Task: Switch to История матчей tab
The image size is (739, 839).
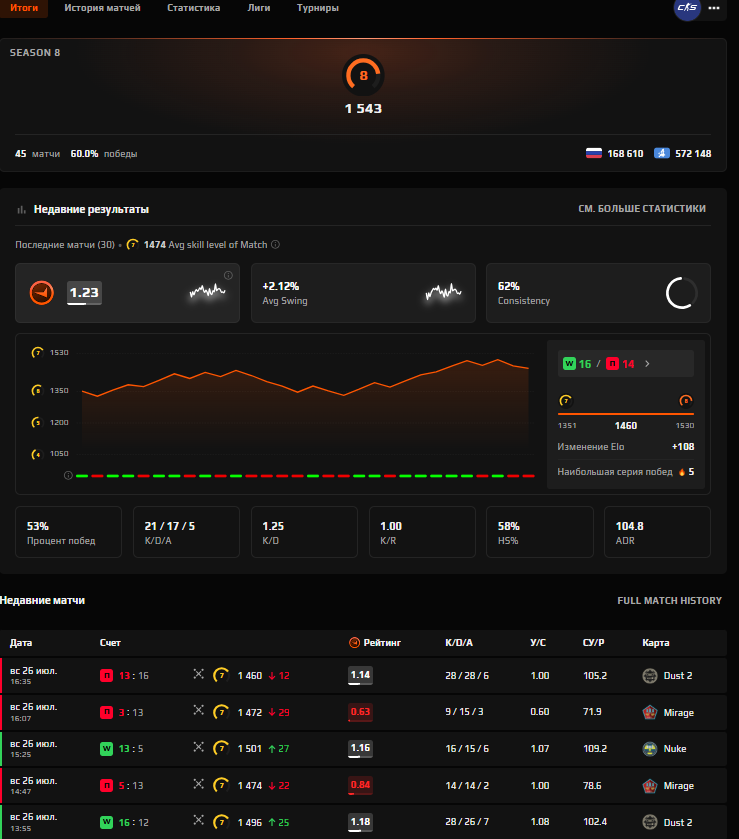Action: pyautogui.click(x=102, y=8)
